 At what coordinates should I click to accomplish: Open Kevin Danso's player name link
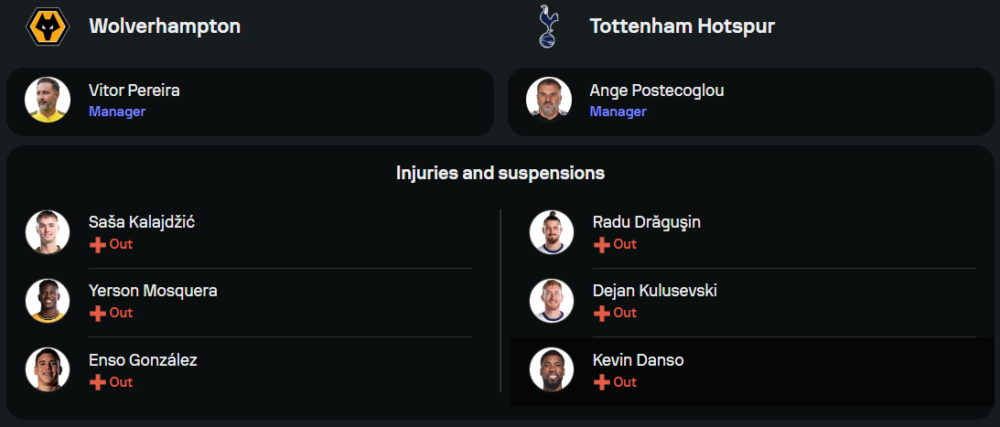tap(638, 360)
